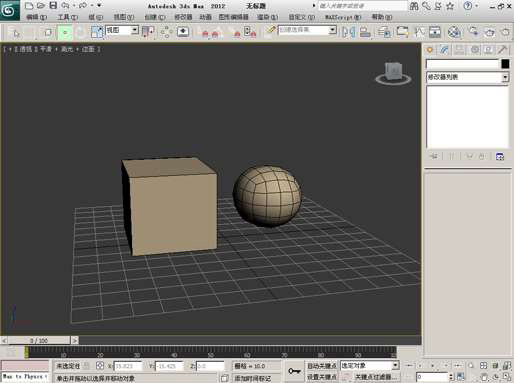This screenshot has width=514, height=383.
Task: Open the Curve Editor toolbar icon
Action: click(419, 32)
